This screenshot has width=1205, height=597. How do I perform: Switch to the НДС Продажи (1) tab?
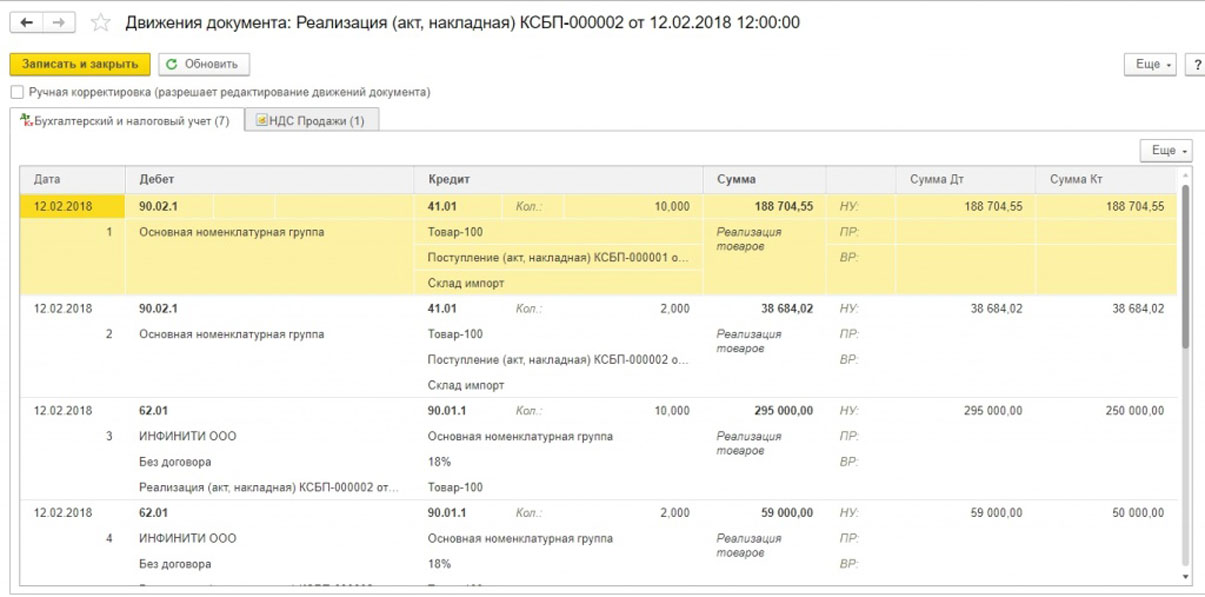click(311, 121)
